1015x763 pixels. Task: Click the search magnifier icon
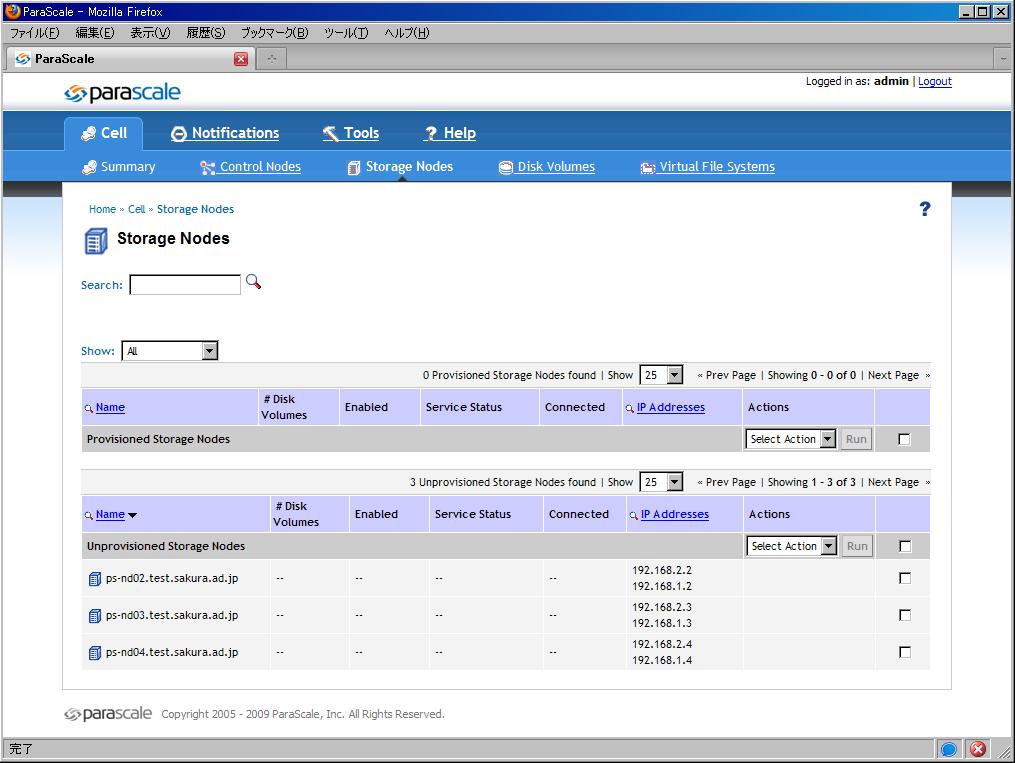click(253, 282)
